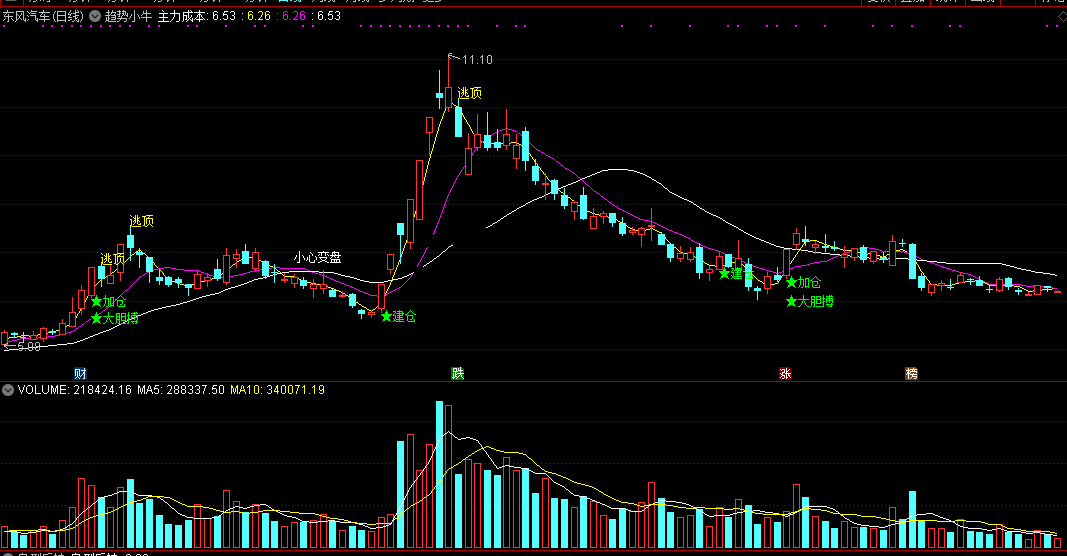Screen dimensions: 1067x556
Task: Click ★加仓 signal above left ★大胆搏
Action: pos(108,301)
